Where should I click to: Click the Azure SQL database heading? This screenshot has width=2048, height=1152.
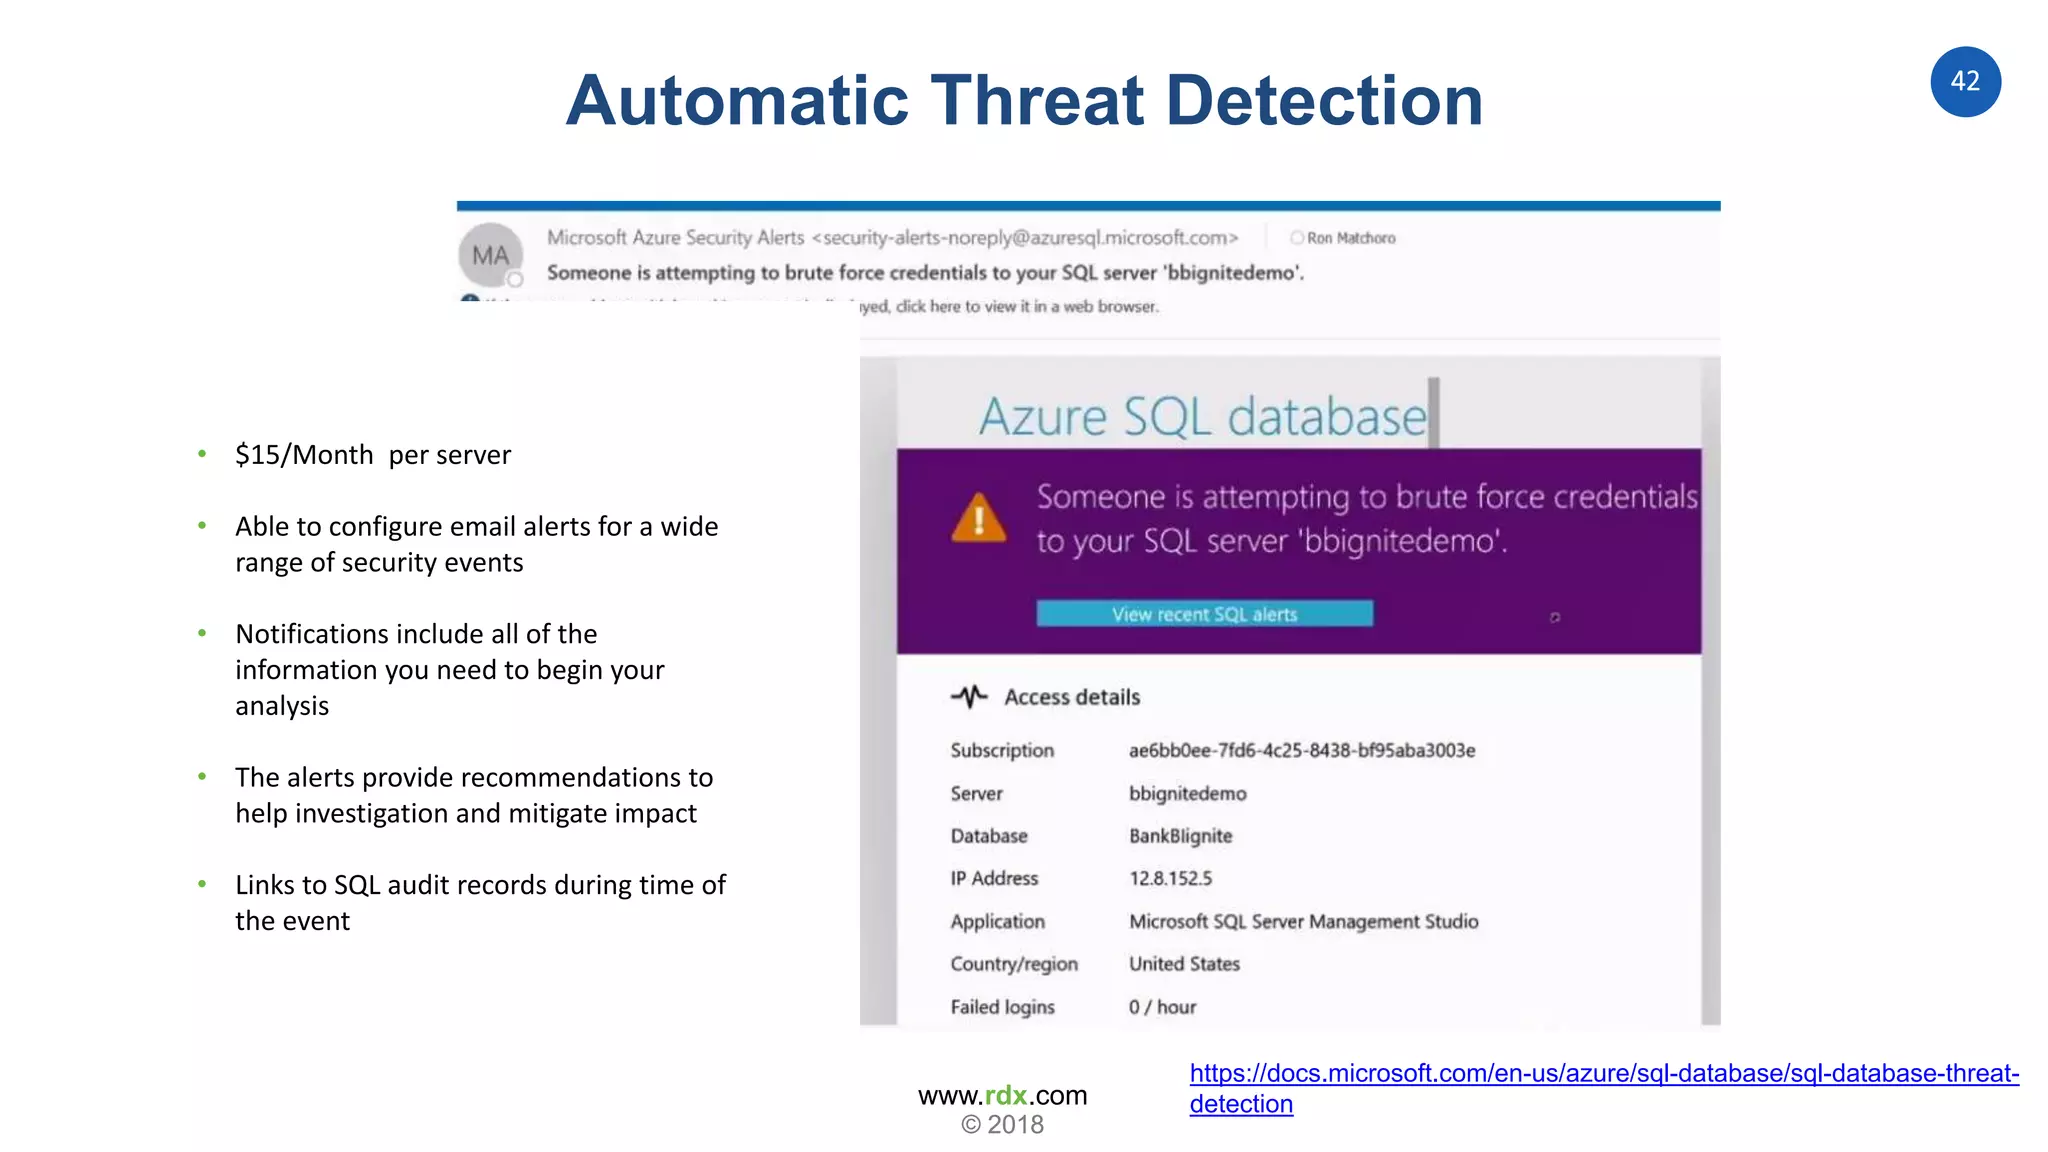[1203, 417]
